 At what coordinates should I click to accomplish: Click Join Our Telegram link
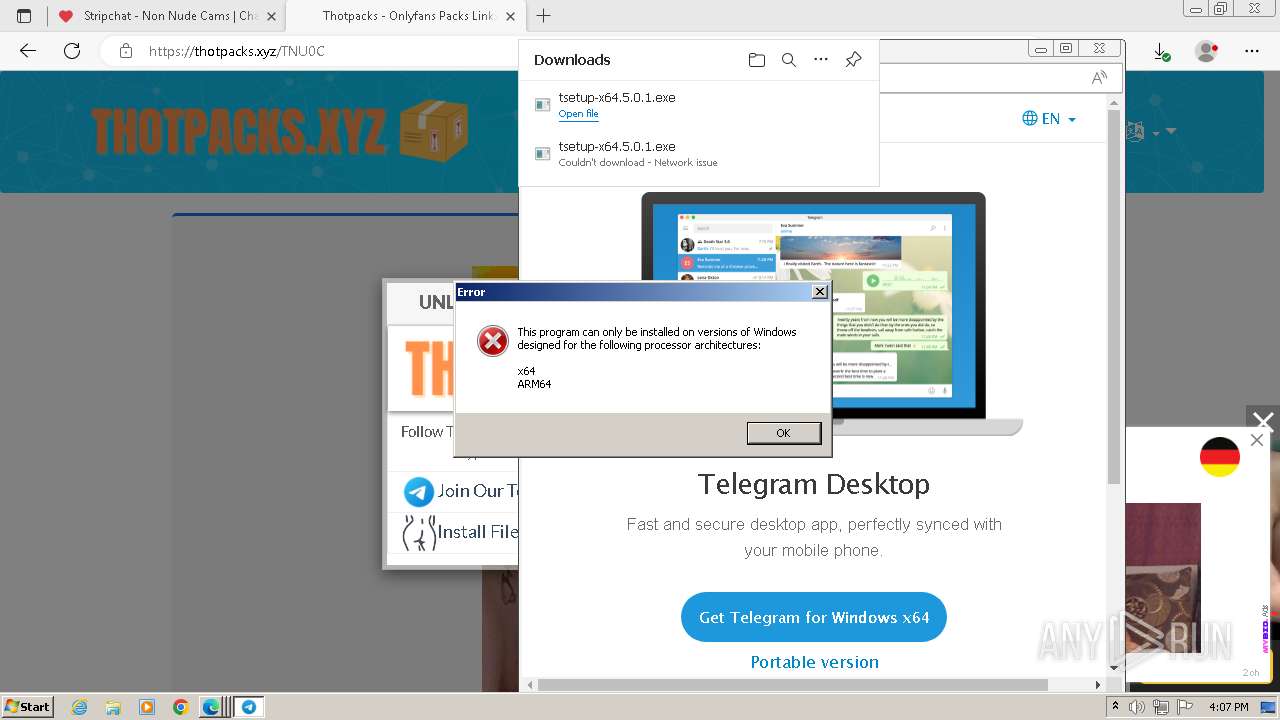(x=476, y=491)
